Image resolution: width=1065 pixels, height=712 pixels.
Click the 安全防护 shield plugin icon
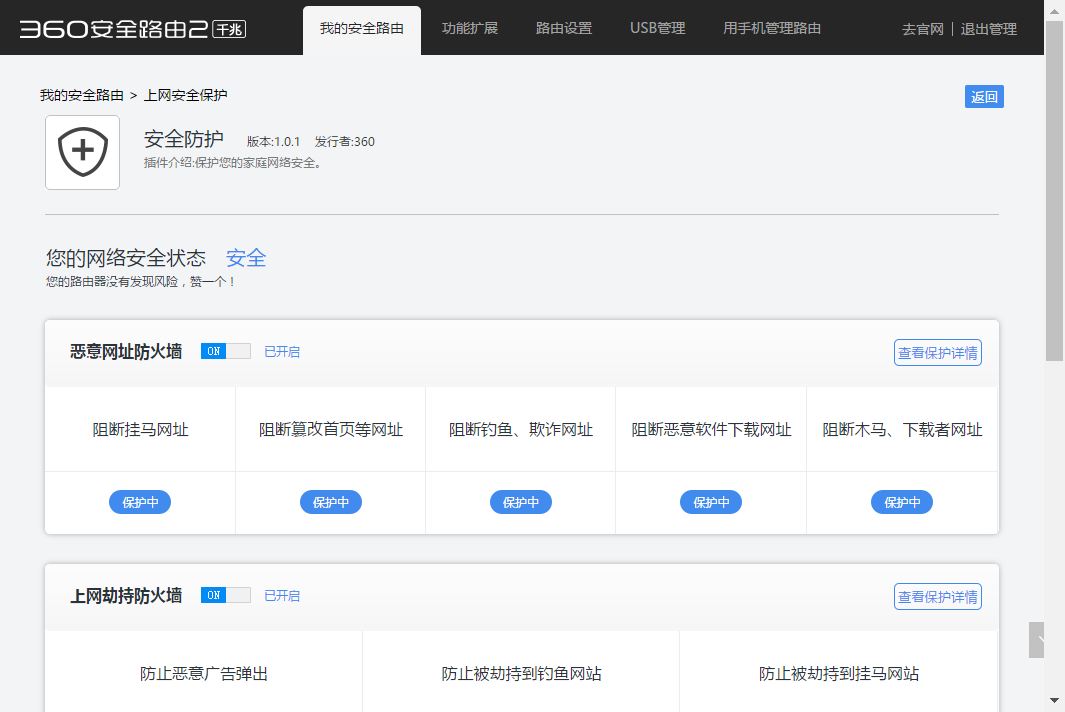point(82,152)
